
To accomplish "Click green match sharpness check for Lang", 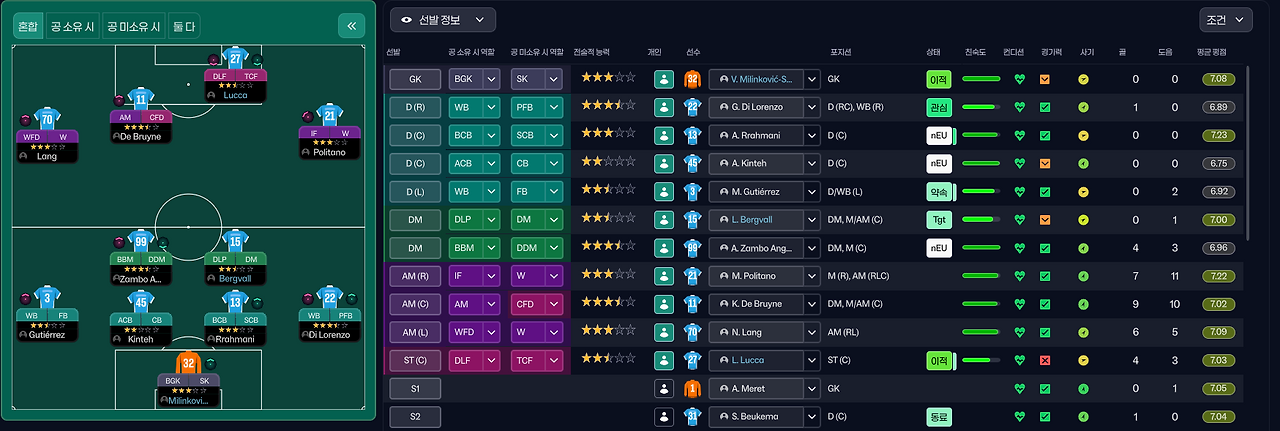I will point(1045,331).
